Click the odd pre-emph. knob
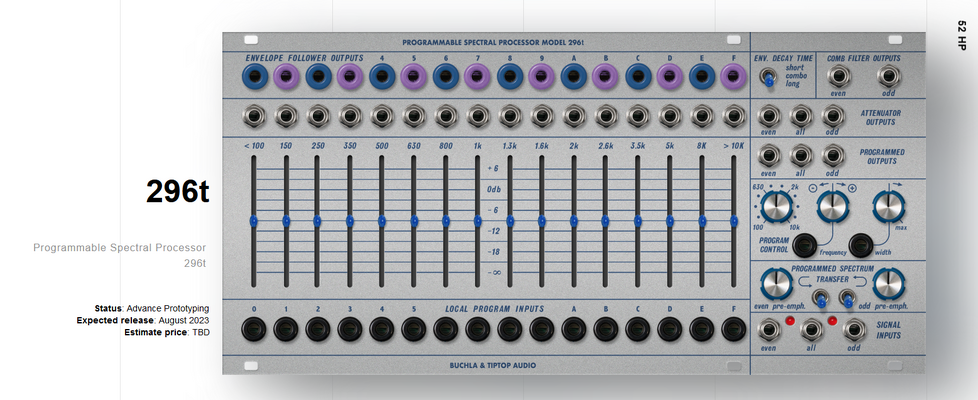 pos(888,283)
